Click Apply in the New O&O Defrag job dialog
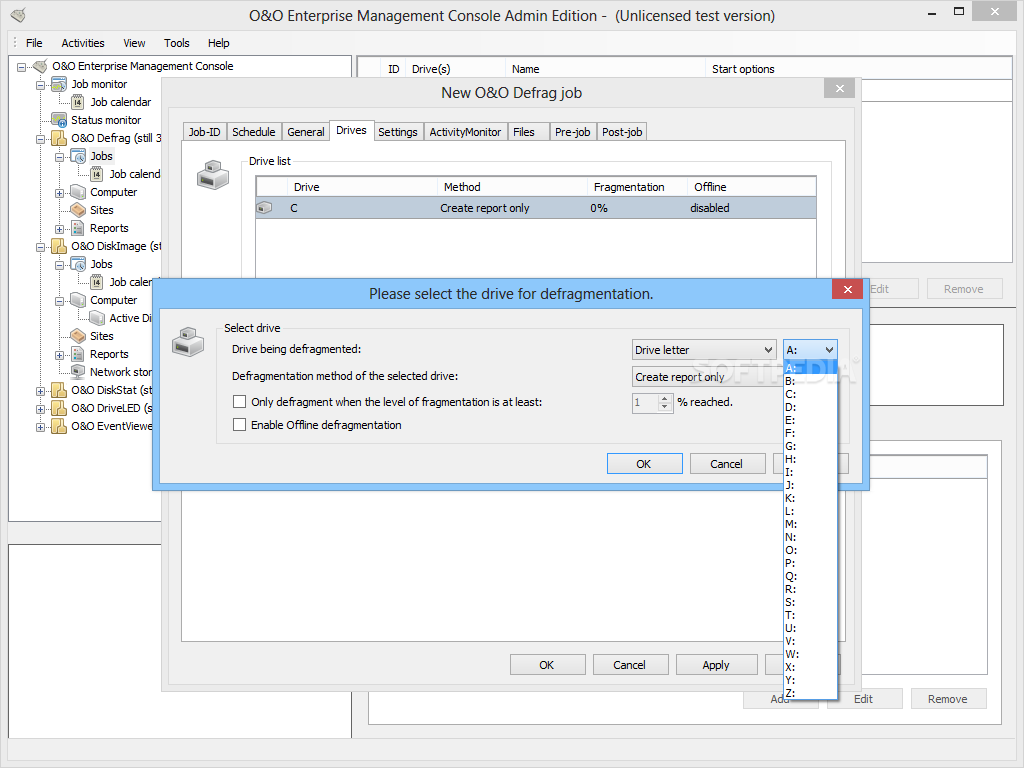 tap(716, 665)
